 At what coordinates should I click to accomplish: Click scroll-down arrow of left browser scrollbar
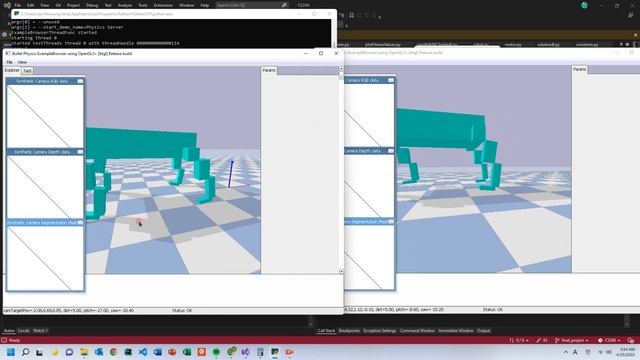(341, 271)
